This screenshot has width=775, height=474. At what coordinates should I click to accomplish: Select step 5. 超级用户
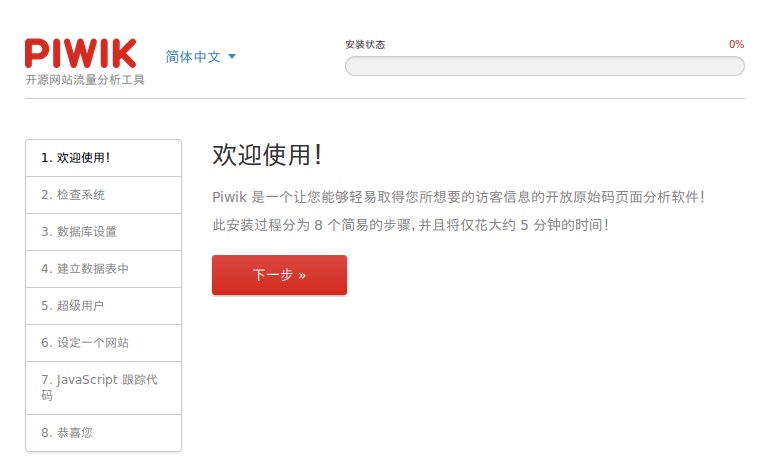coord(103,306)
